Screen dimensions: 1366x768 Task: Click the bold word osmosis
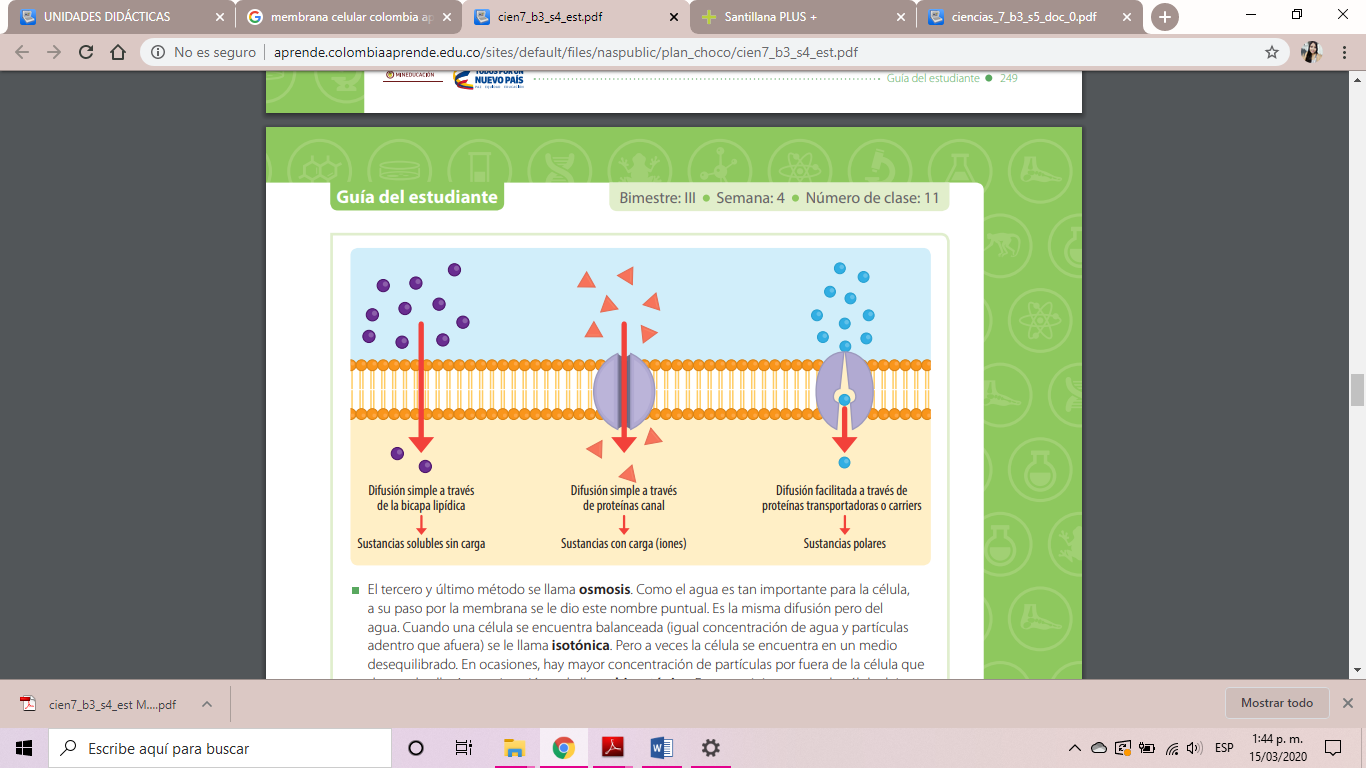point(604,589)
